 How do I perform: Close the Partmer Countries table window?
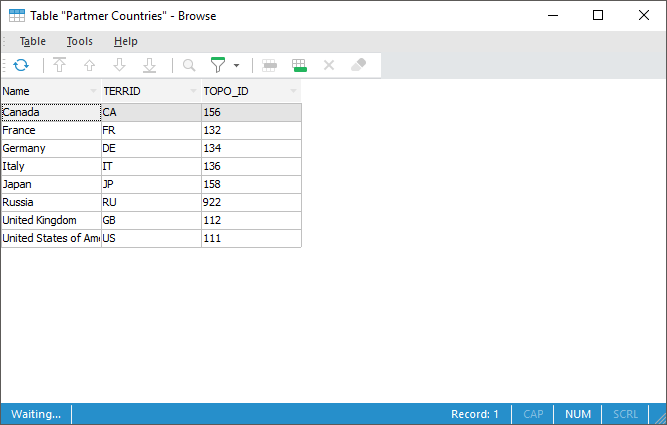(644, 15)
